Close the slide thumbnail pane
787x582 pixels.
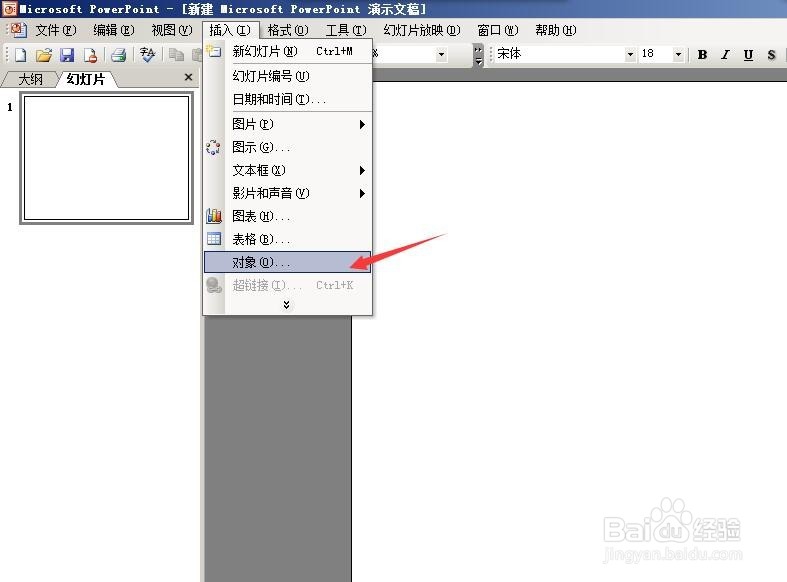(x=188, y=77)
